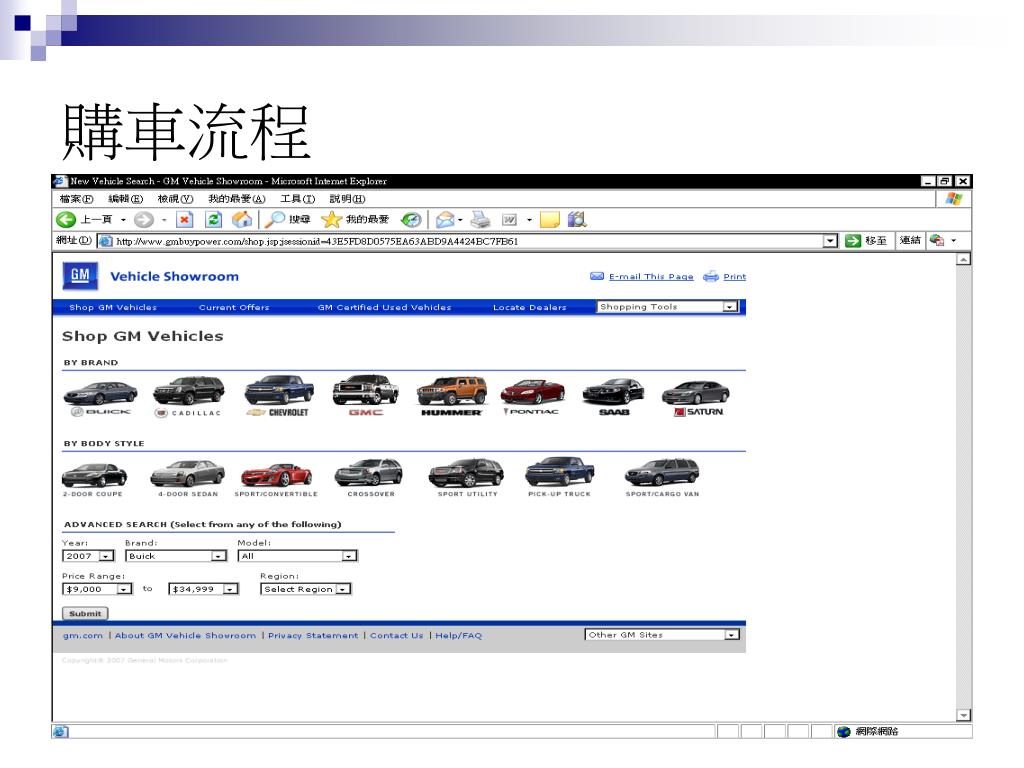
Task: Click the icon right of Links label
Action: pyautogui.click(x=937, y=240)
